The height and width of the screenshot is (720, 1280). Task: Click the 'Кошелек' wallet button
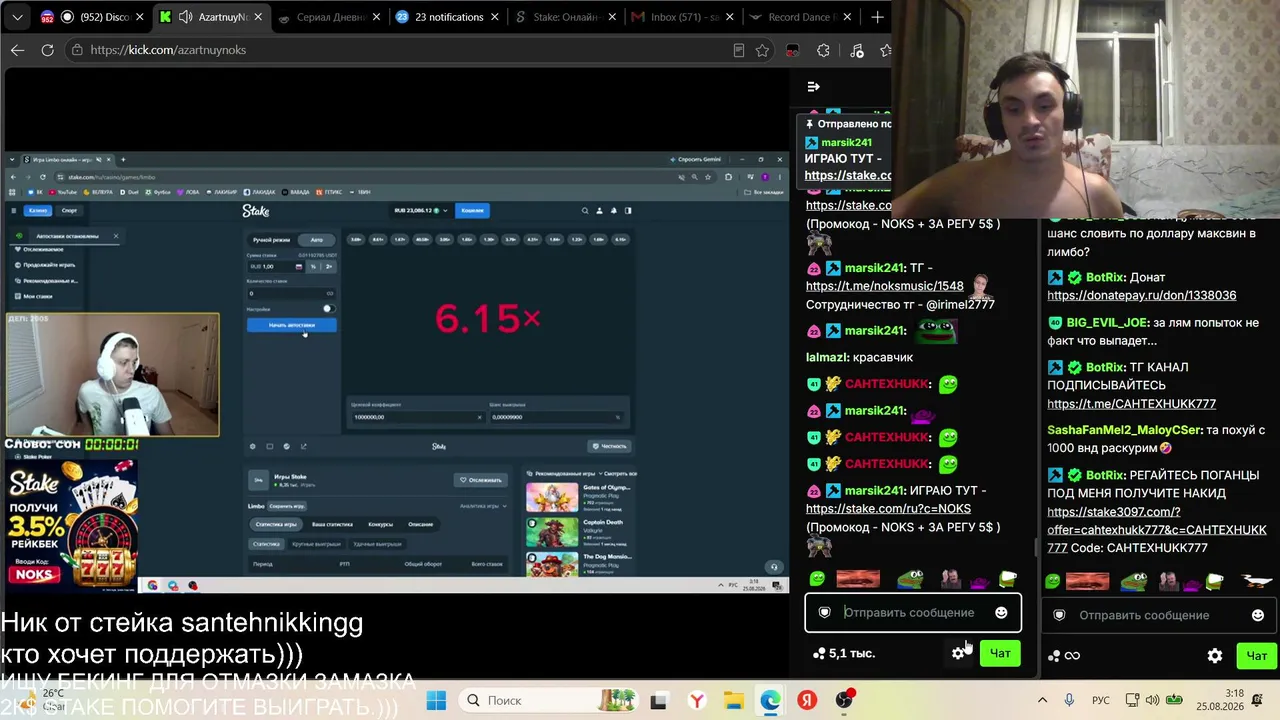tap(472, 210)
